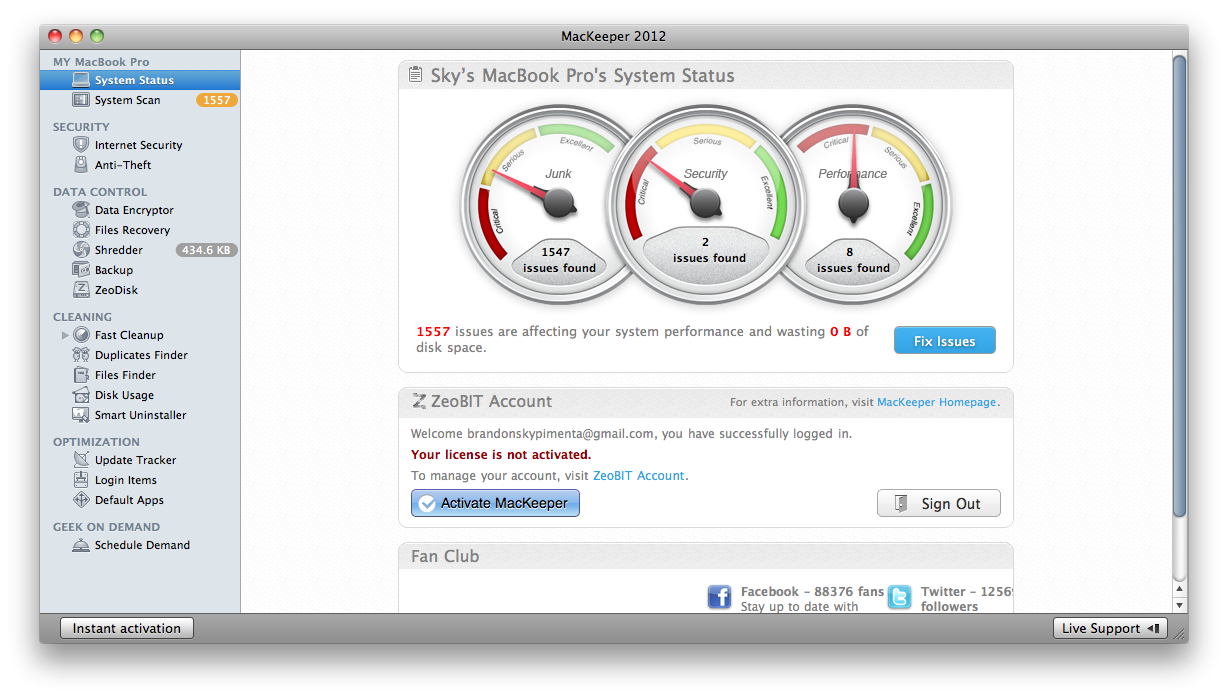This screenshot has width=1228, height=698.
Task: Click the 1557 badge on System Scan
Action: (216, 100)
